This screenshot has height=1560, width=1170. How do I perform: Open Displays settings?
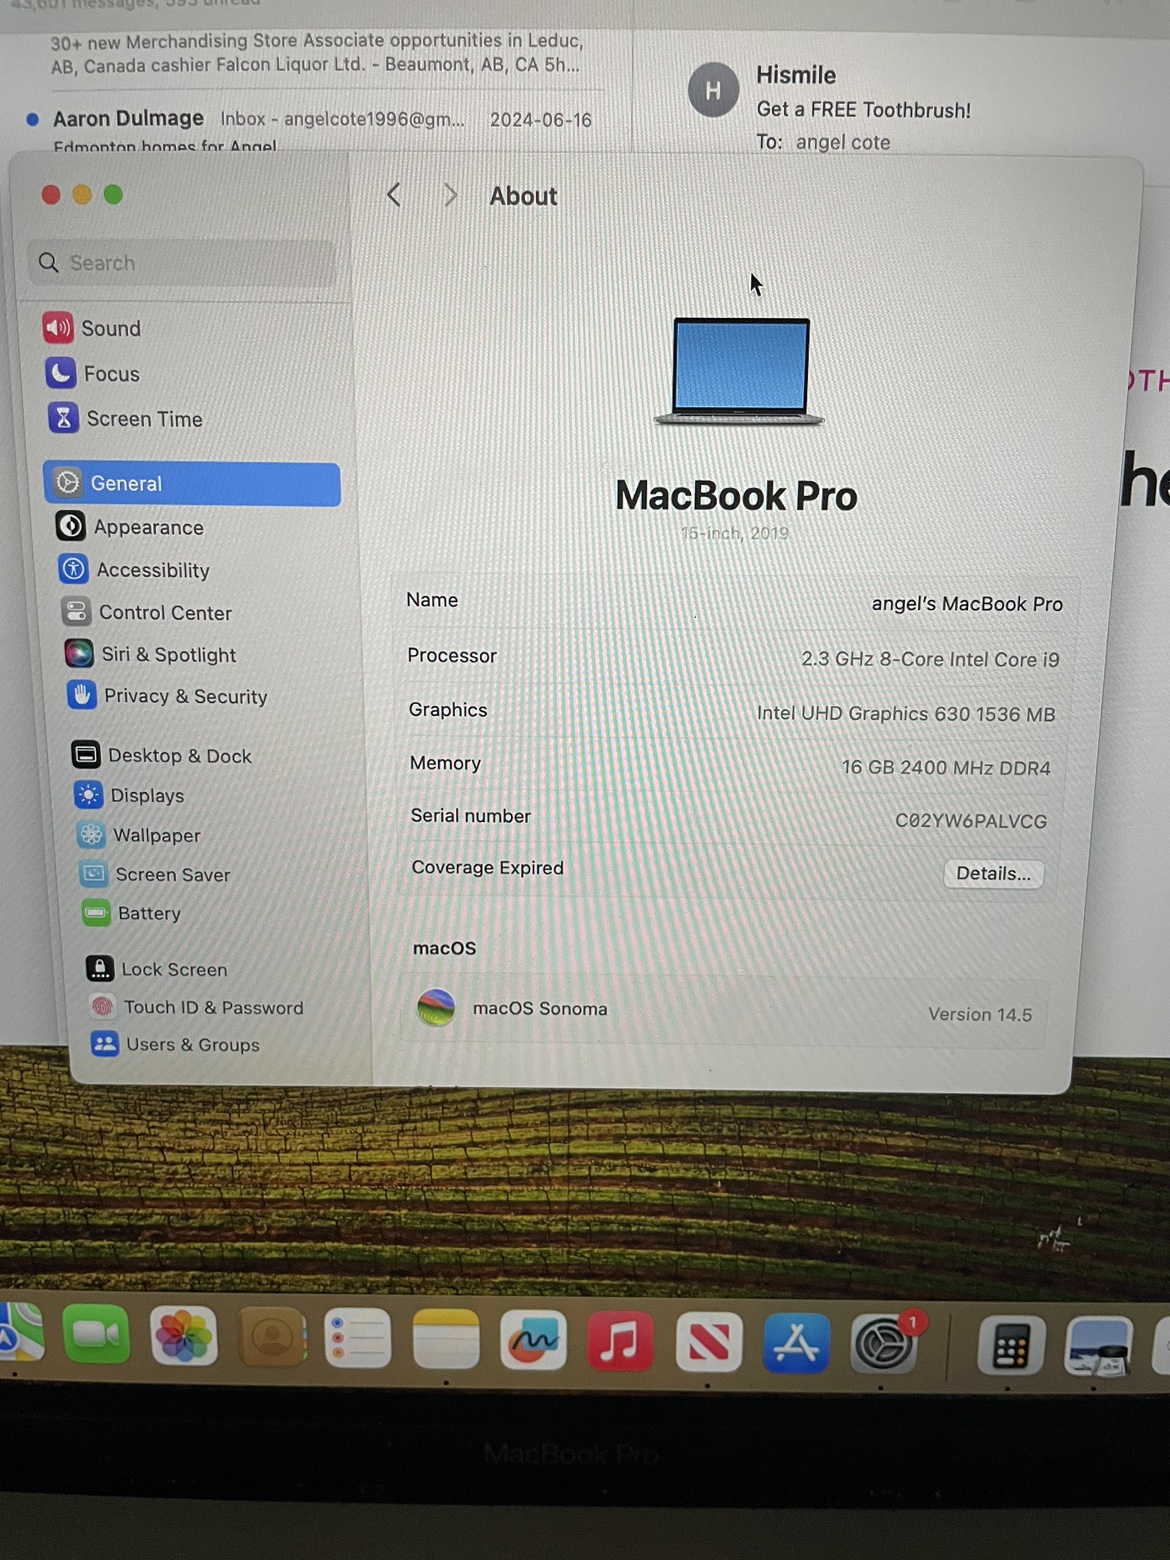click(x=130, y=795)
